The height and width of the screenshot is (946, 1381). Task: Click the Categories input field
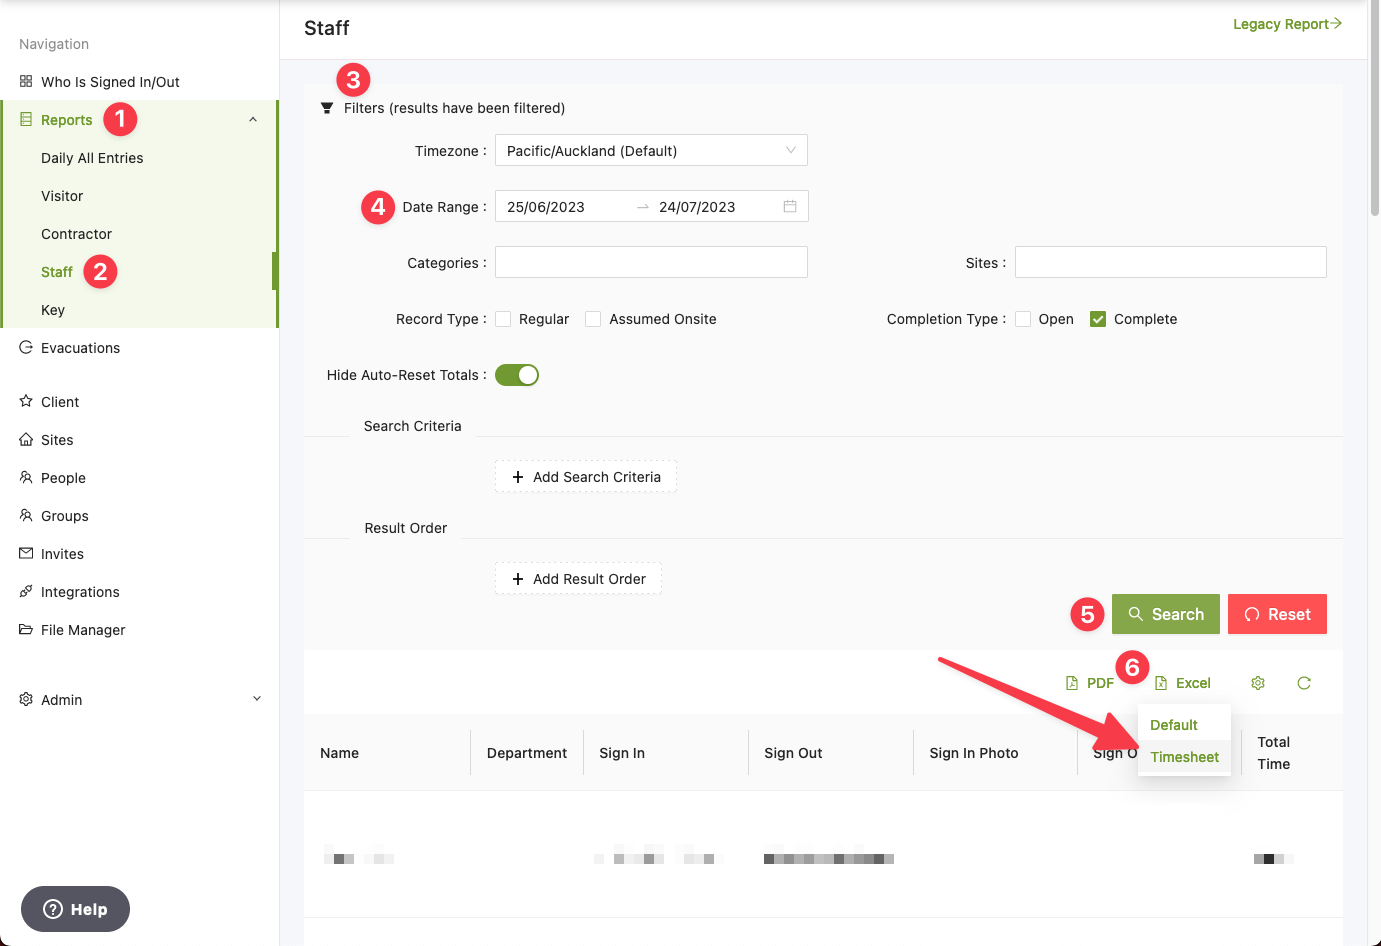pyautogui.click(x=651, y=263)
